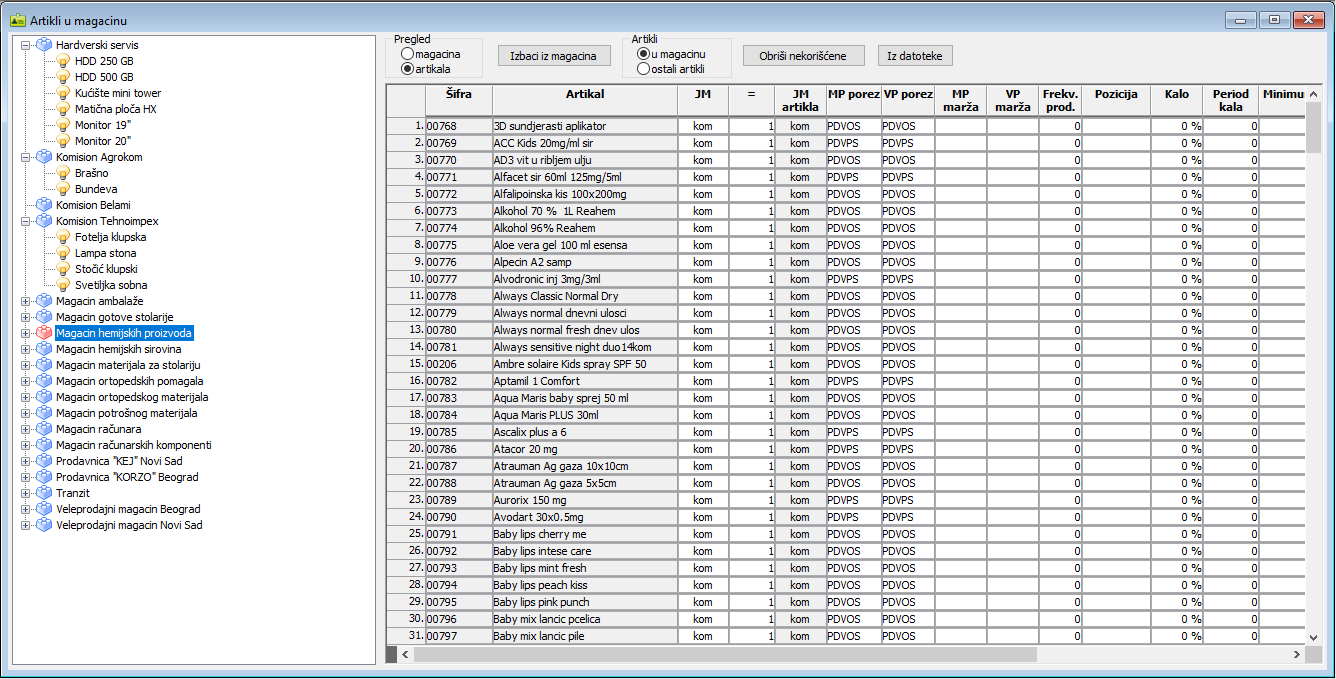The width and height of the screenshot is (1336, 679).
Task: Click the Baby lips cherry me cell
Action: coord(585,534)
